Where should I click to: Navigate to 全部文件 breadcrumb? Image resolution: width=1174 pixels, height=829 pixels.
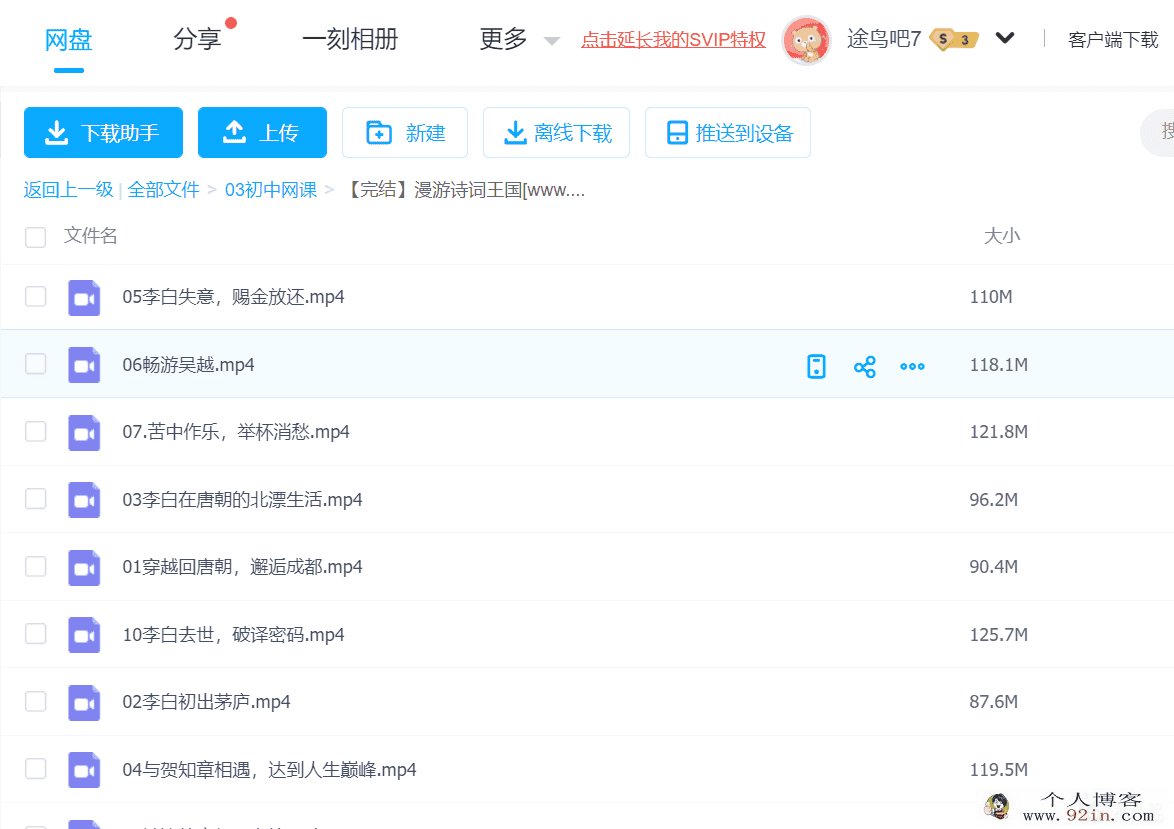(x=163, y=190)
